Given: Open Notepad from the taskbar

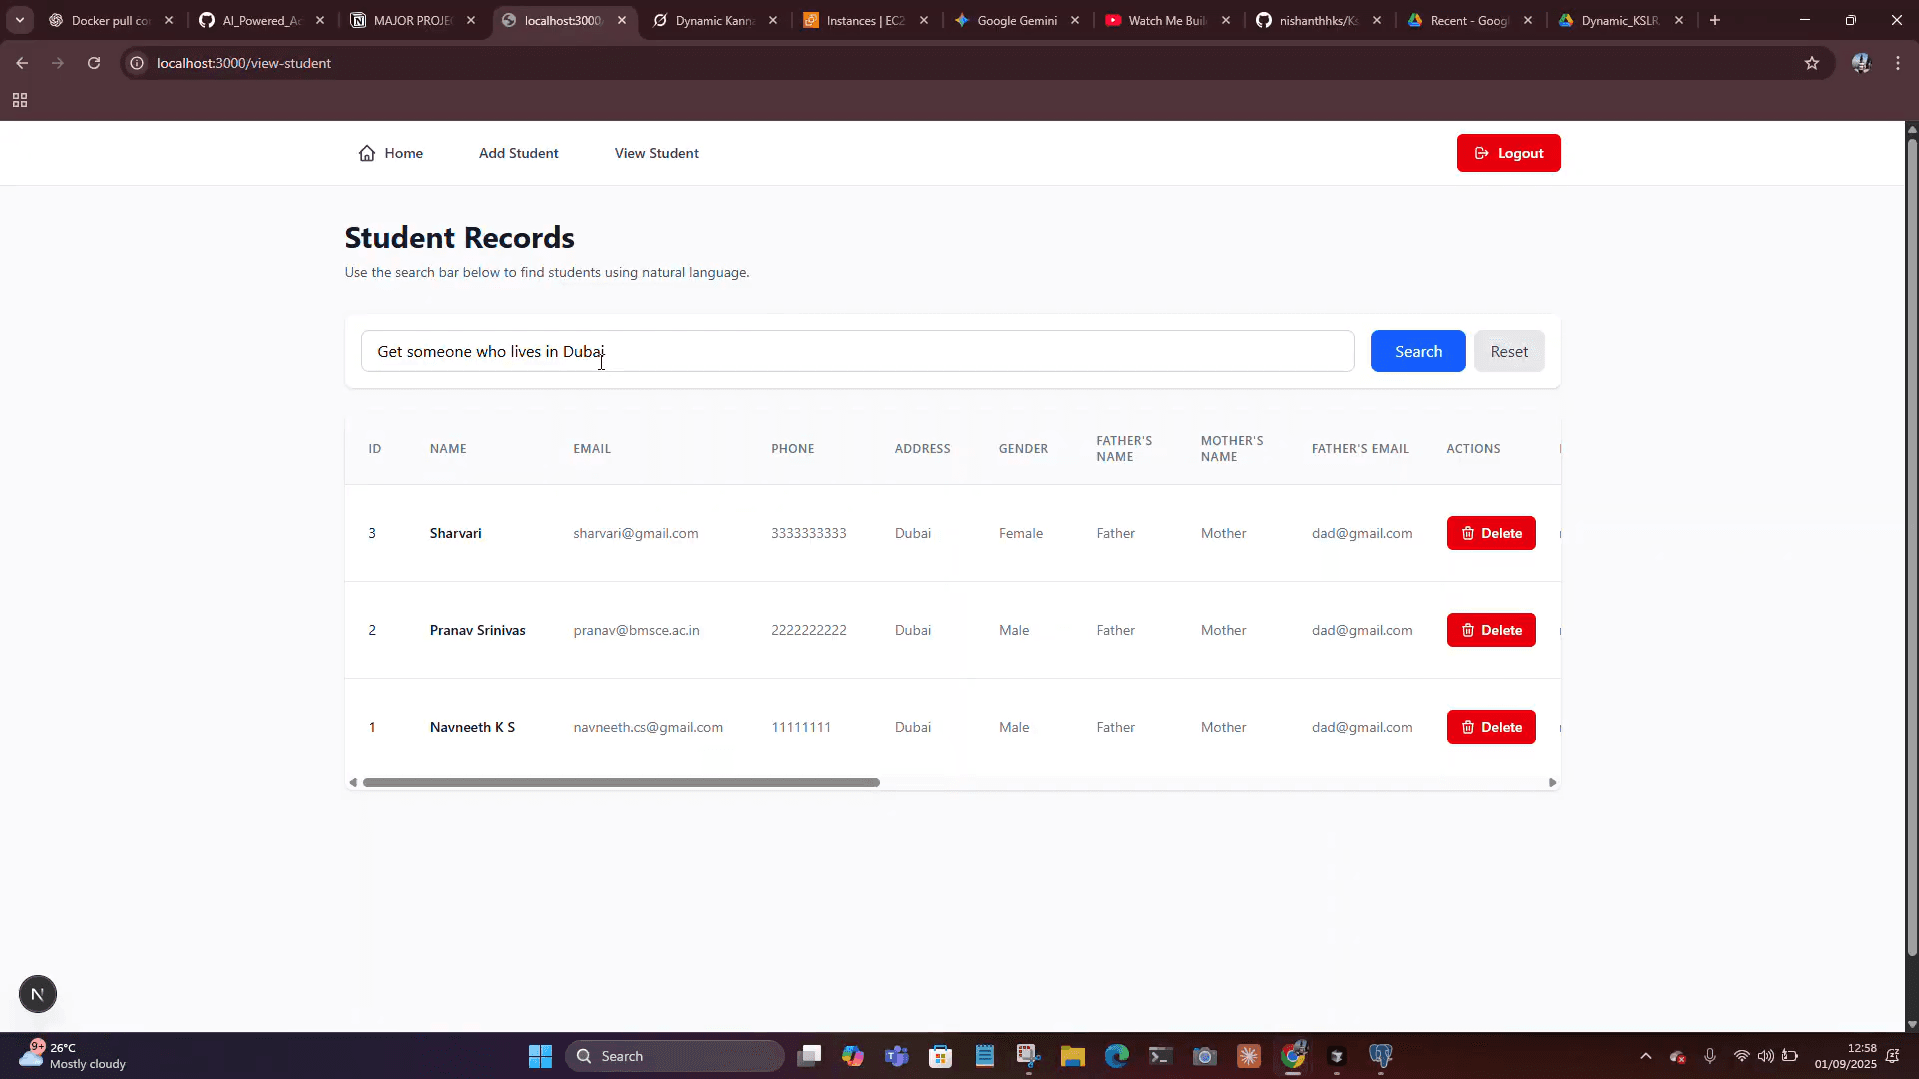Looking at the screenshot, I should 984,1056.
